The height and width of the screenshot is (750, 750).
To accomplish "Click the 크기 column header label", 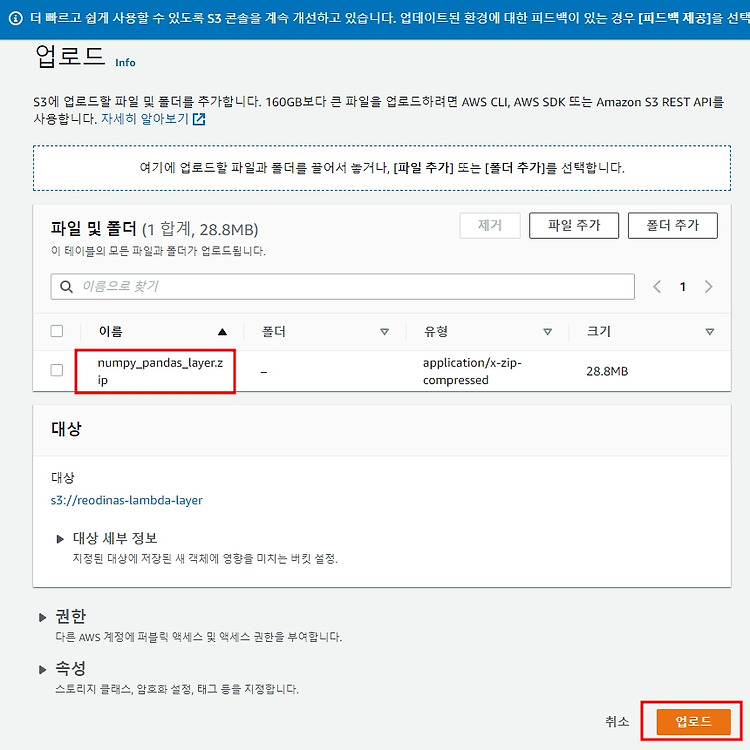I will (x=599, y=331).
